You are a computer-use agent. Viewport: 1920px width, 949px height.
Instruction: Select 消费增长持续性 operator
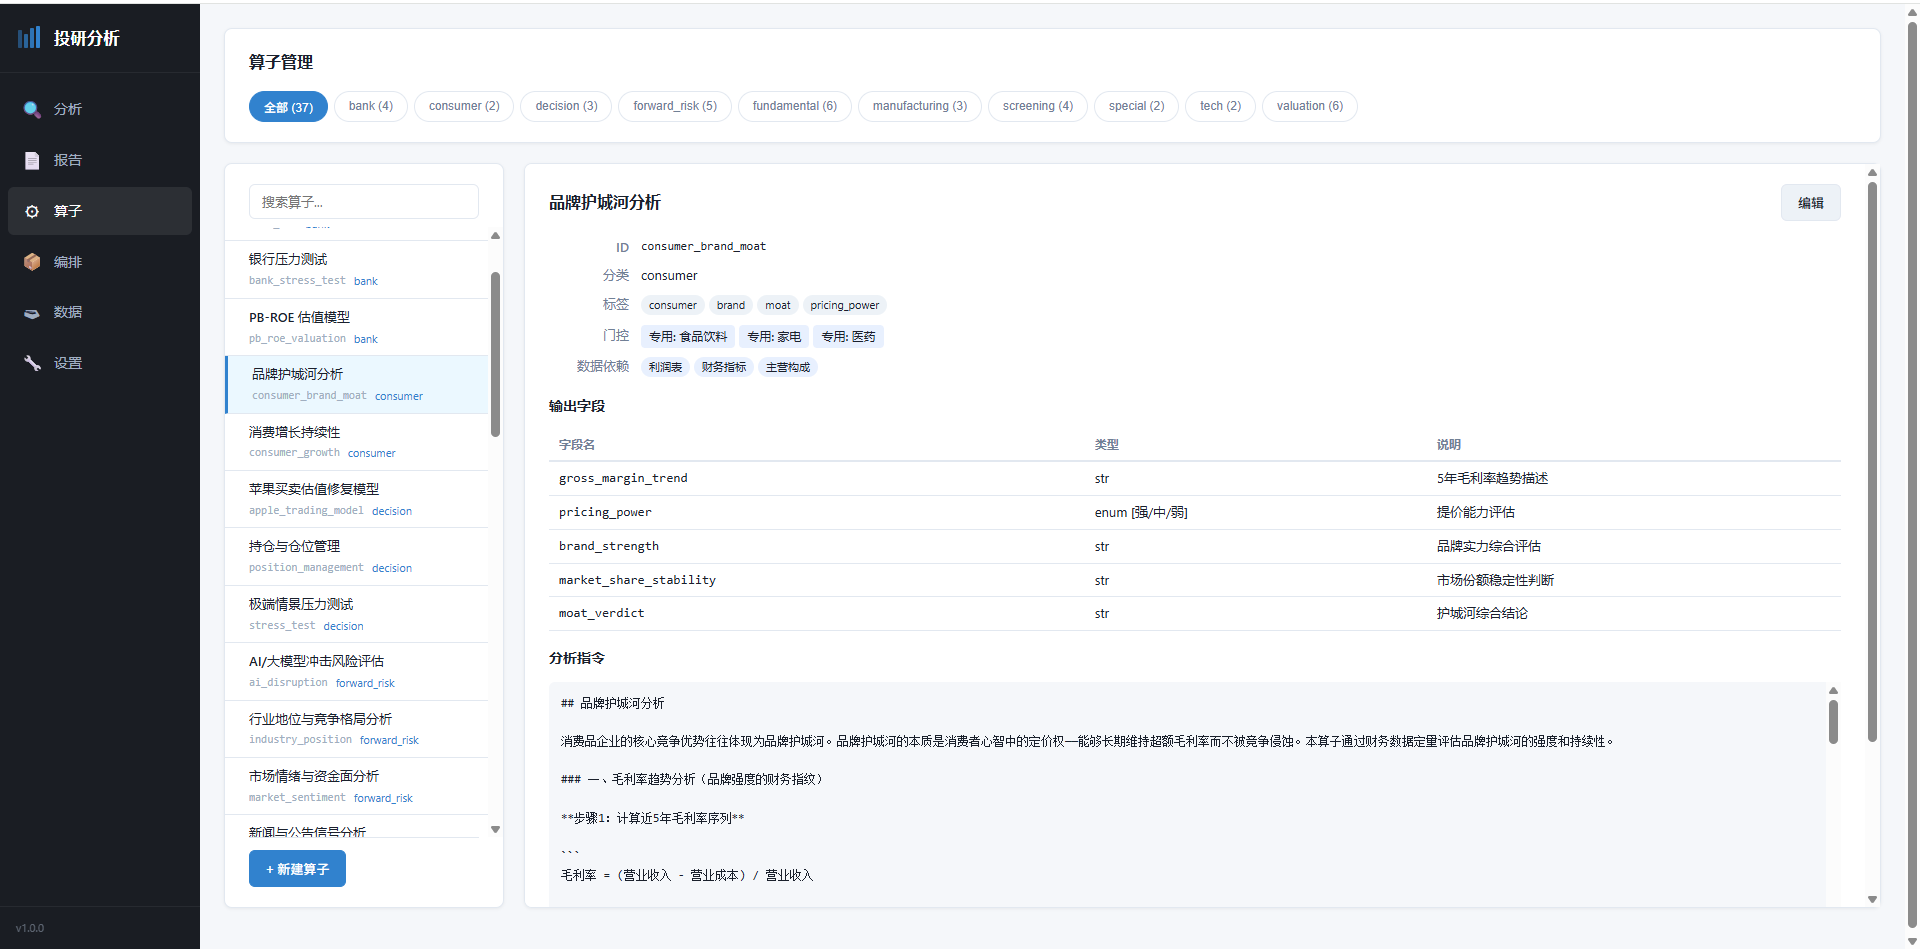[357, 442]
